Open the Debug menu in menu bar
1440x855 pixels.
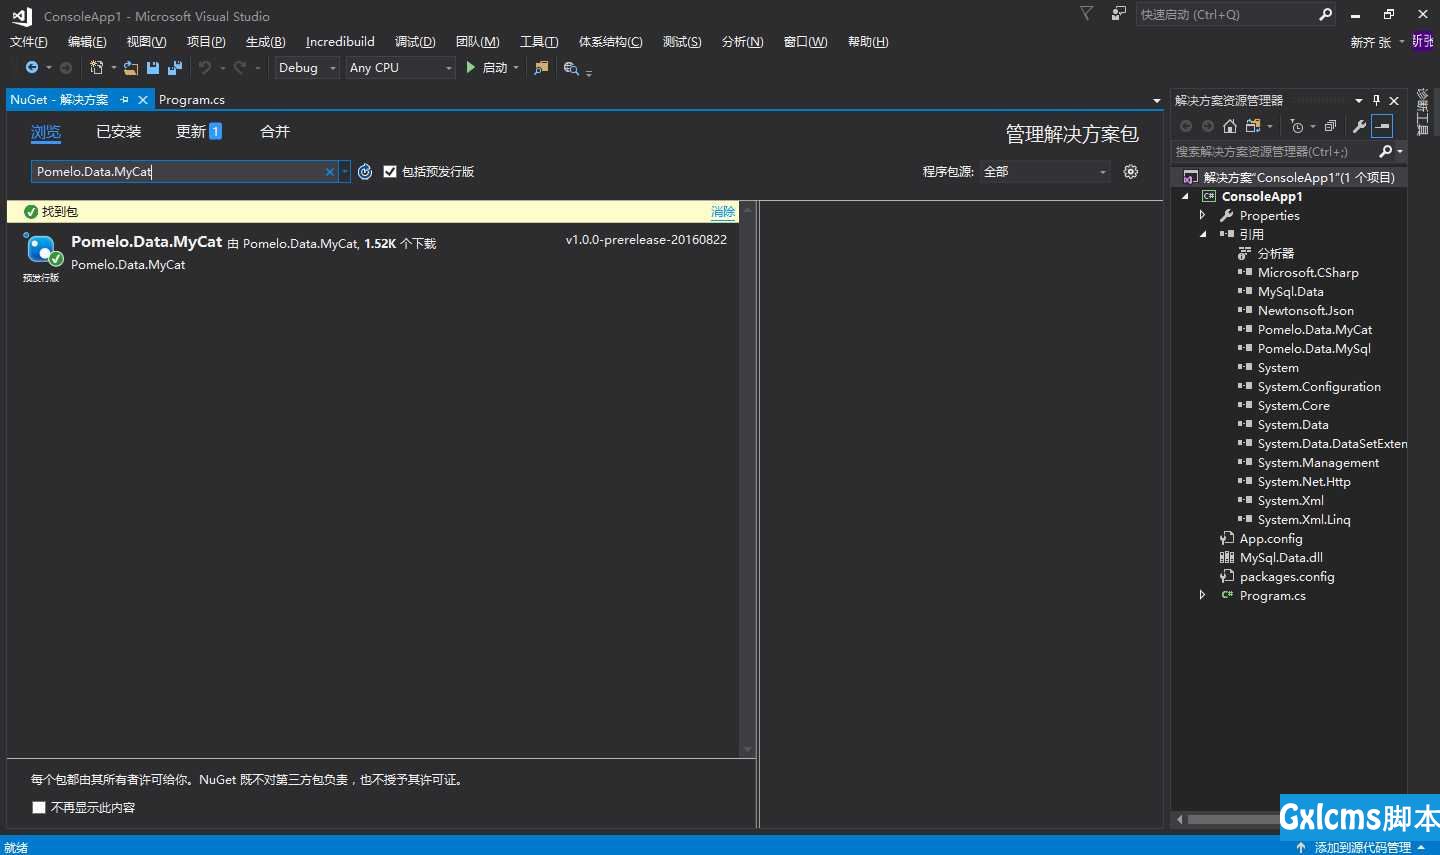415,42
